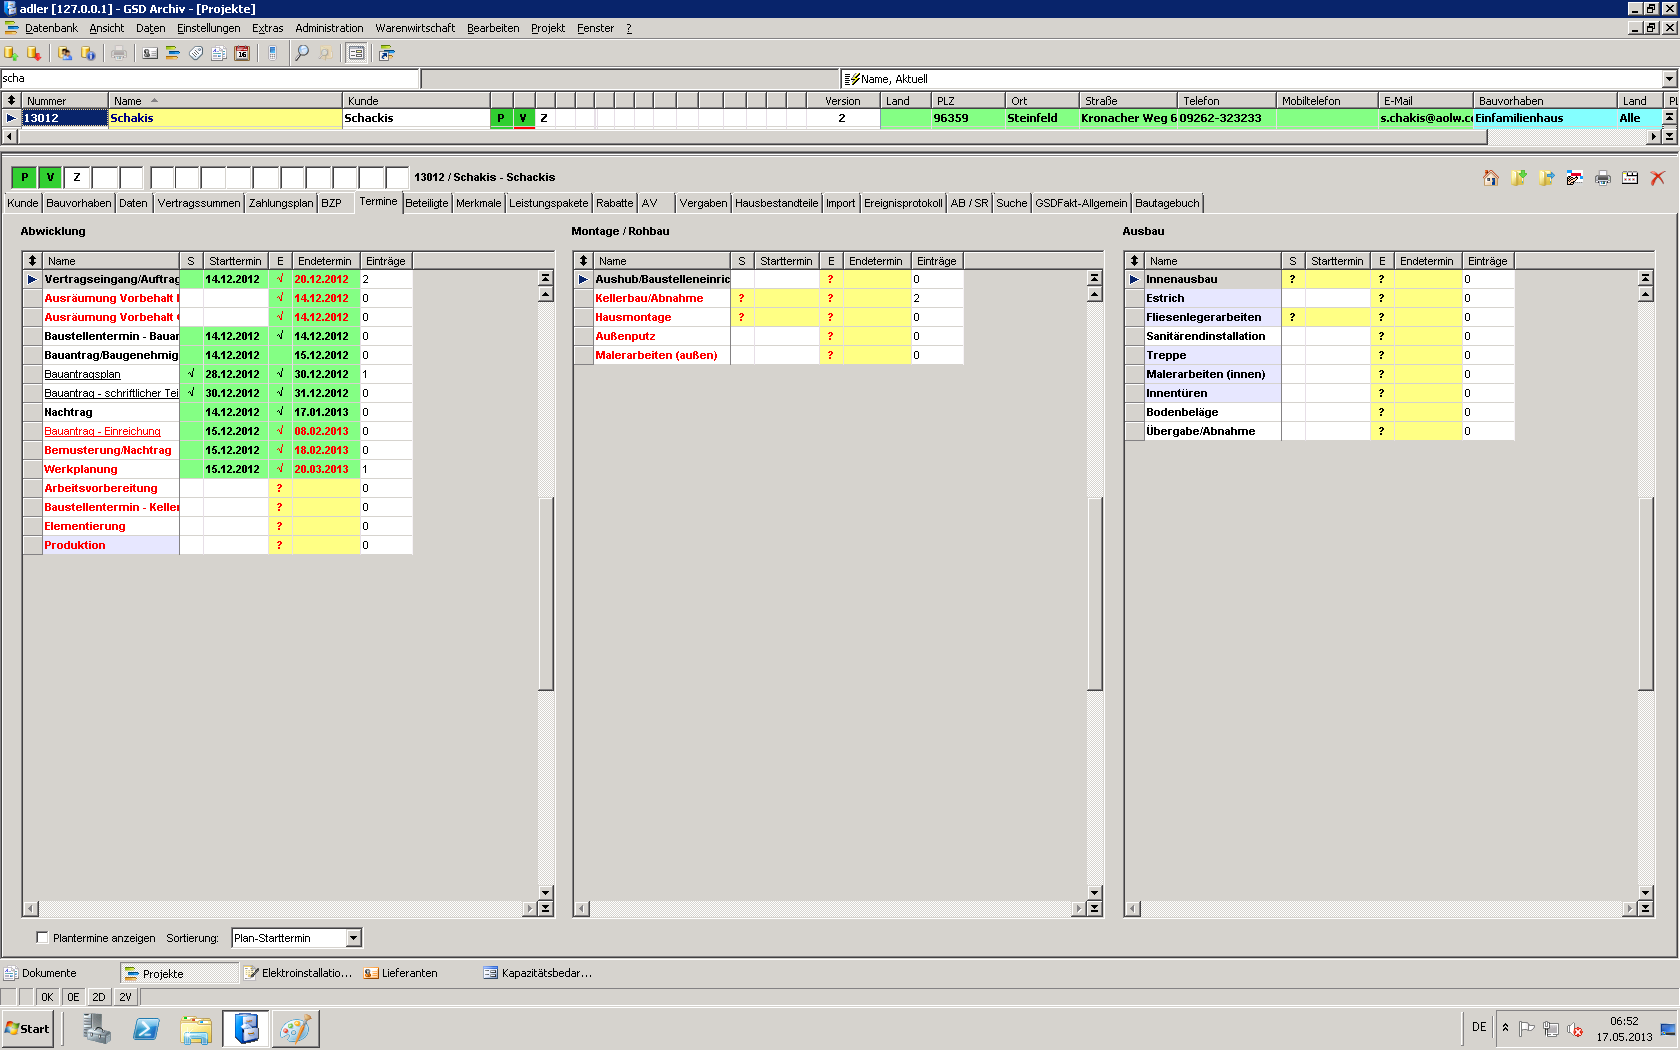Expand the Name, Aktuell sort dropdown
This screenshot has width=1680, height=1050.
[x=1669, y=79]
